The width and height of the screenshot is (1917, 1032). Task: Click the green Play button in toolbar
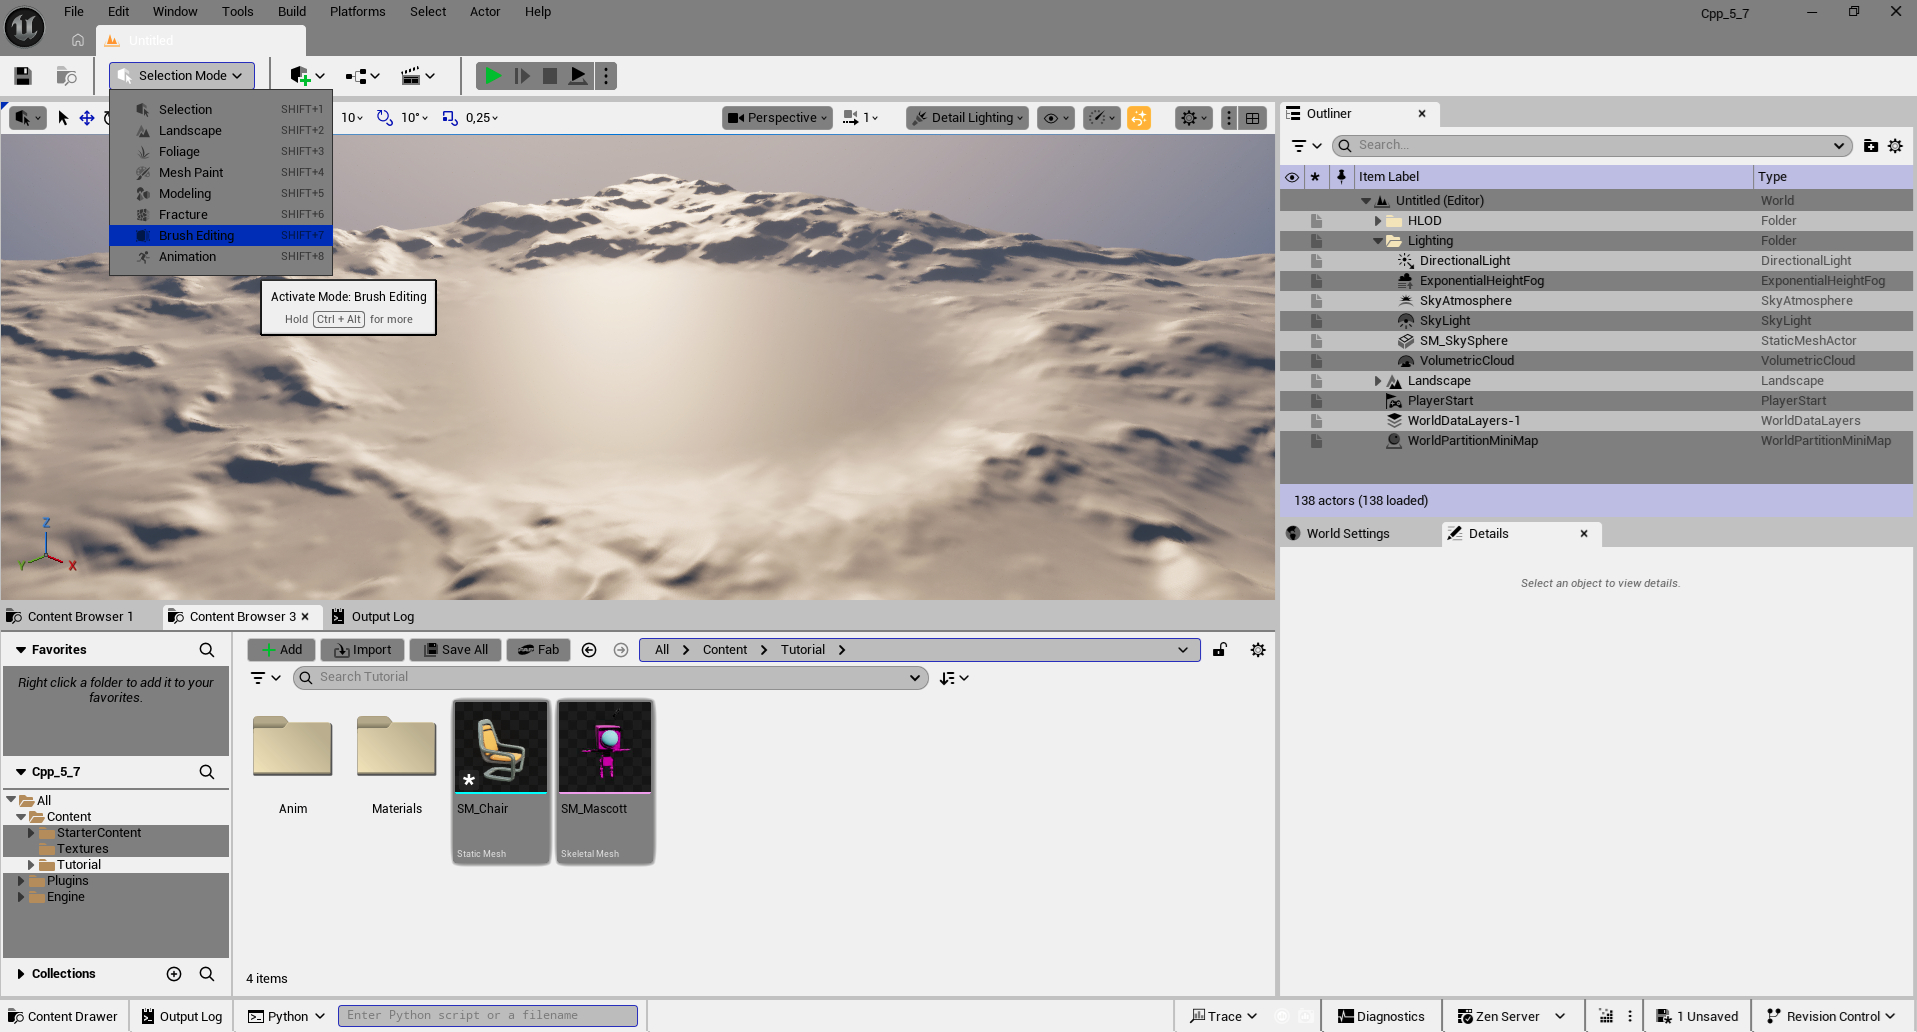492,76
